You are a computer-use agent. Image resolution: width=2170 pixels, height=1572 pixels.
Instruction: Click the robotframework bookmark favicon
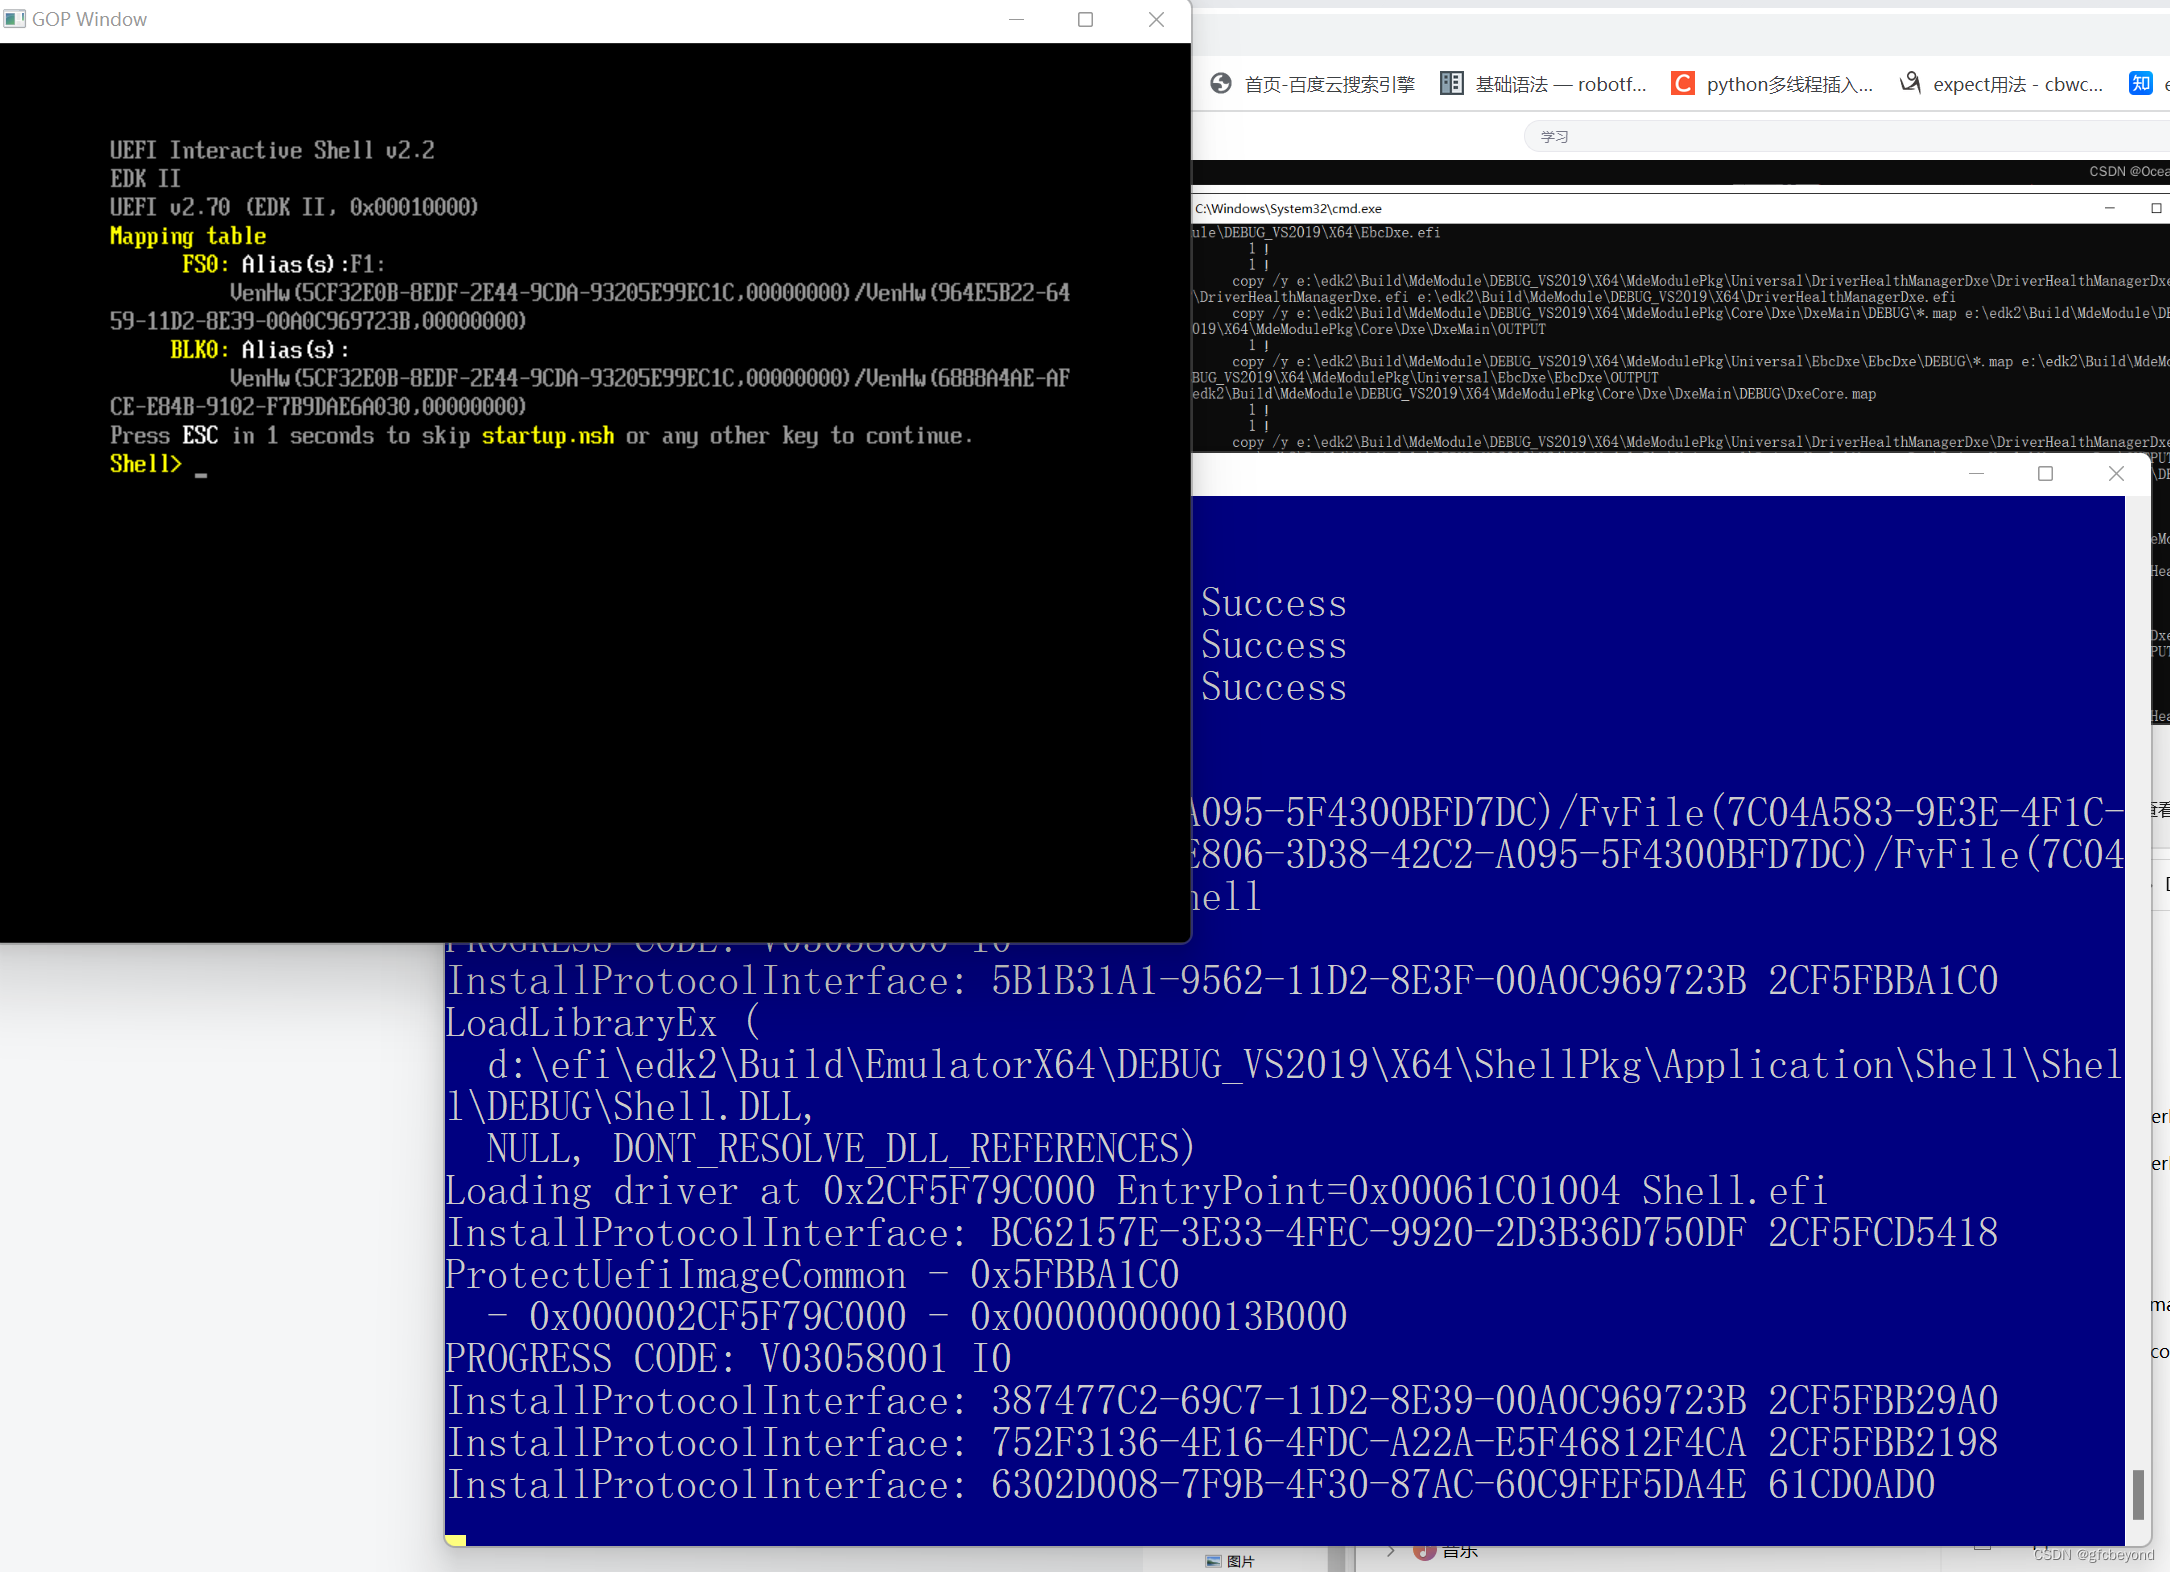pos(1452,83)
